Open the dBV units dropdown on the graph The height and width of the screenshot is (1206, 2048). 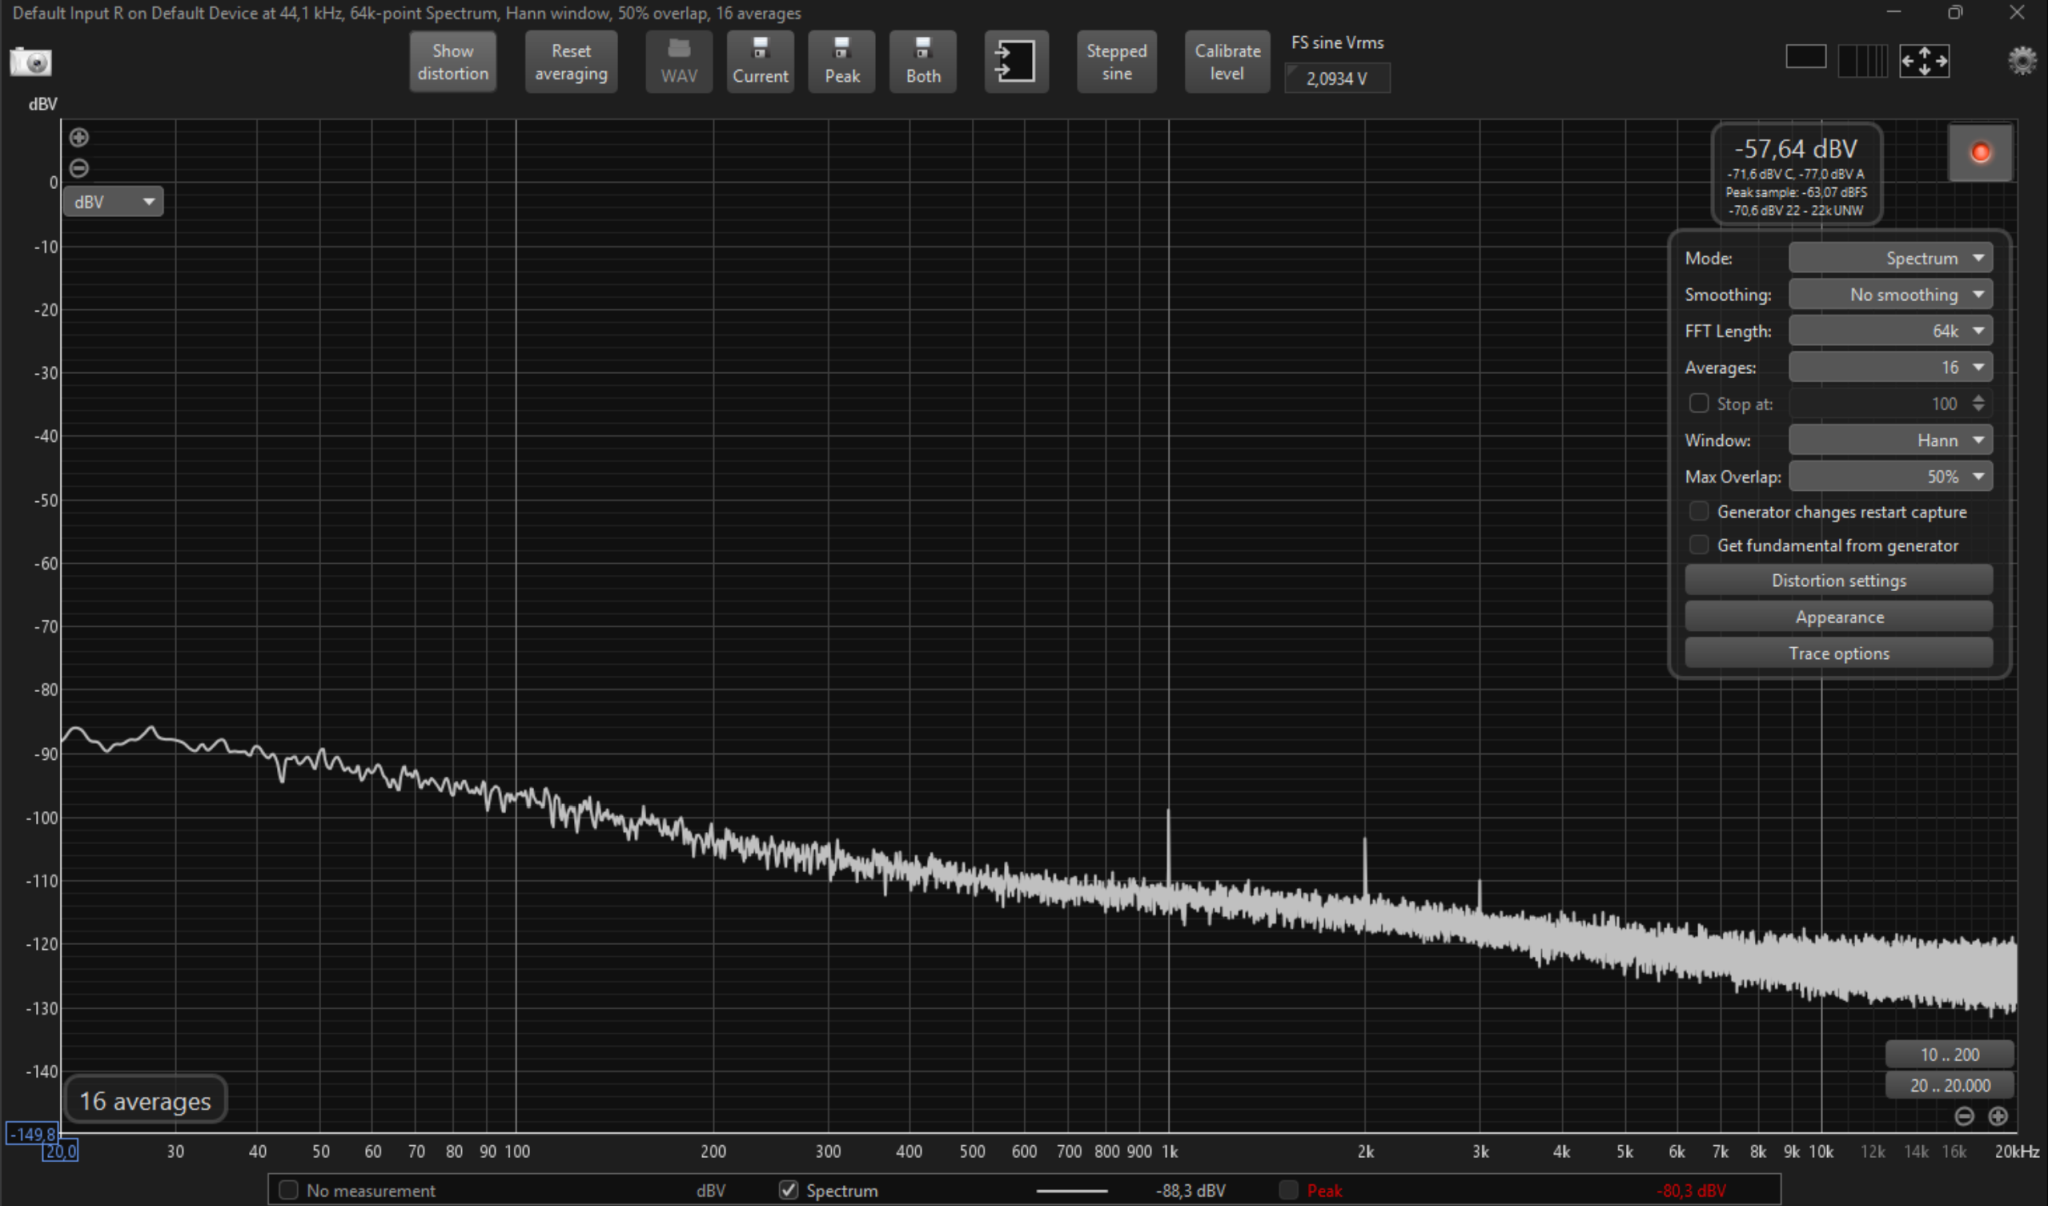tap(113, 202)
